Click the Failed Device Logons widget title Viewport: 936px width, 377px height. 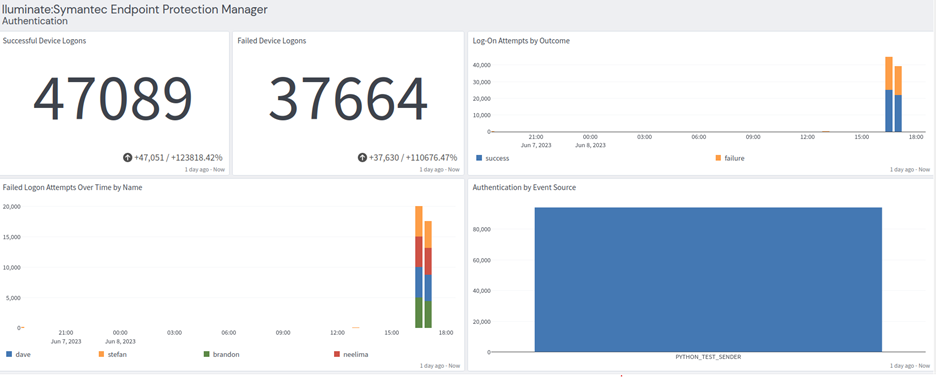coord(272,41)
